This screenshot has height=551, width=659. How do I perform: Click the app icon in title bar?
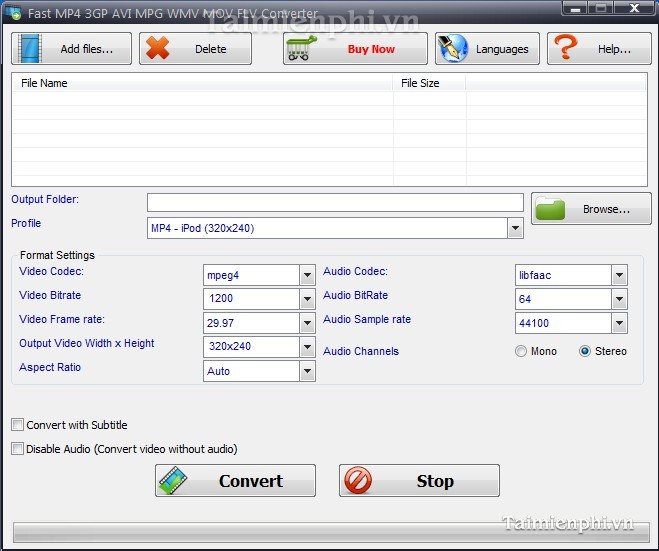13,12
